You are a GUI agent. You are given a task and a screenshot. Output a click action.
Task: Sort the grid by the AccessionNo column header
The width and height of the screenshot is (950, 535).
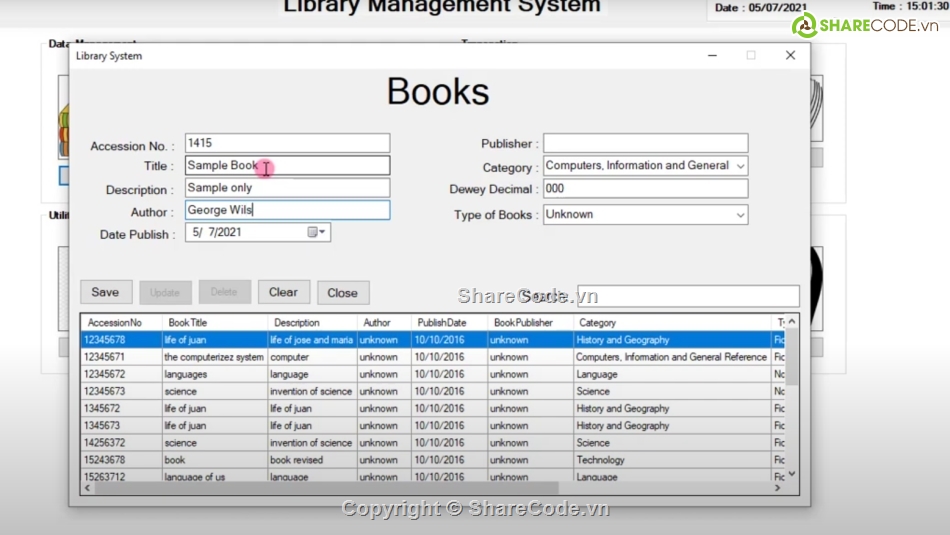(x=114, y=323)
